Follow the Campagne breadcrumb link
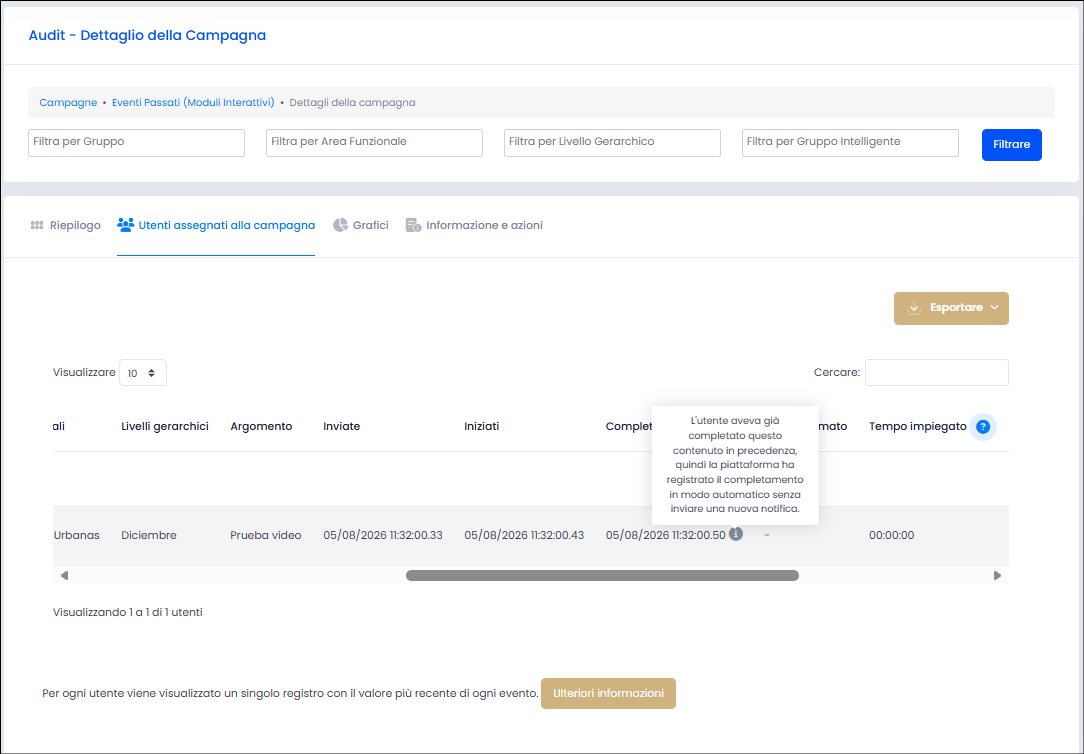The image size is (1084, 754). pos(68,102)
